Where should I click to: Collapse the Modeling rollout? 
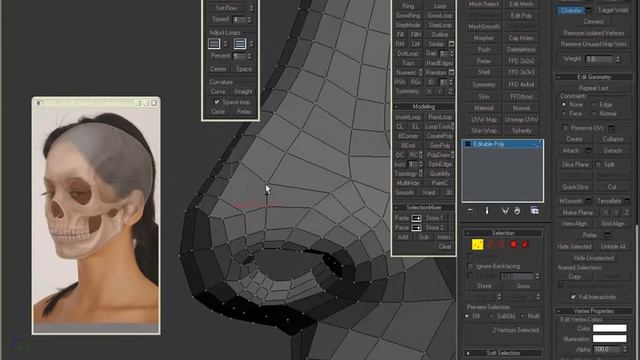click(x=423, y=107)
